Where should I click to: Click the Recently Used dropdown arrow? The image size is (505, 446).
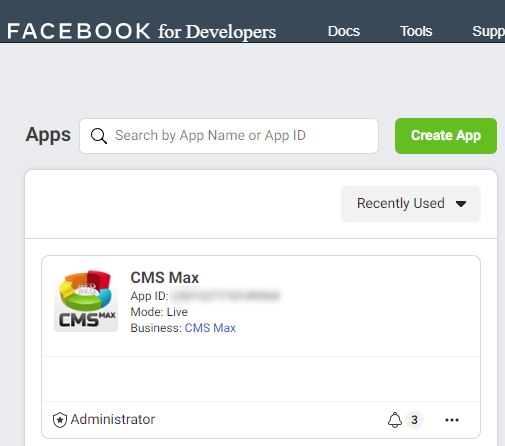point(461,204)
